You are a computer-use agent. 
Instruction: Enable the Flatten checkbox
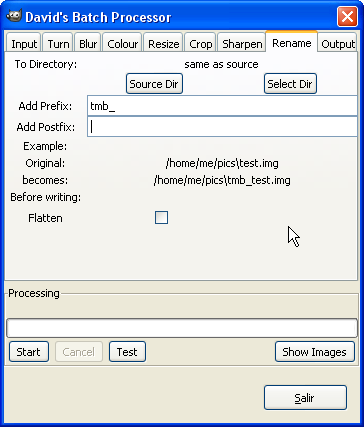tap(161, 218)
